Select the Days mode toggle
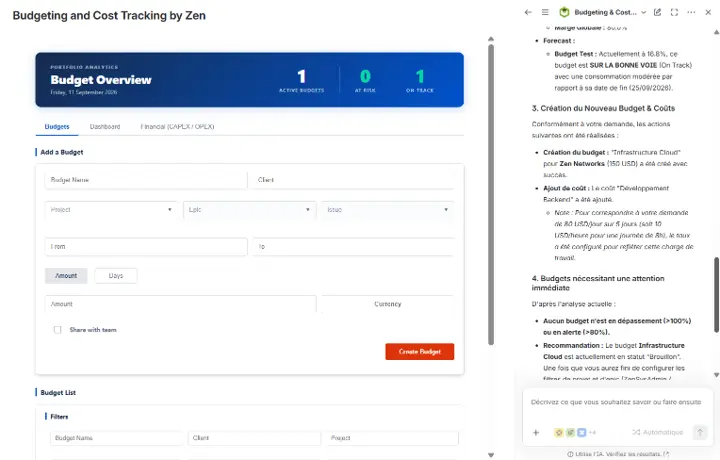Viewport: 720px width, 460px height. coord(116,276)
